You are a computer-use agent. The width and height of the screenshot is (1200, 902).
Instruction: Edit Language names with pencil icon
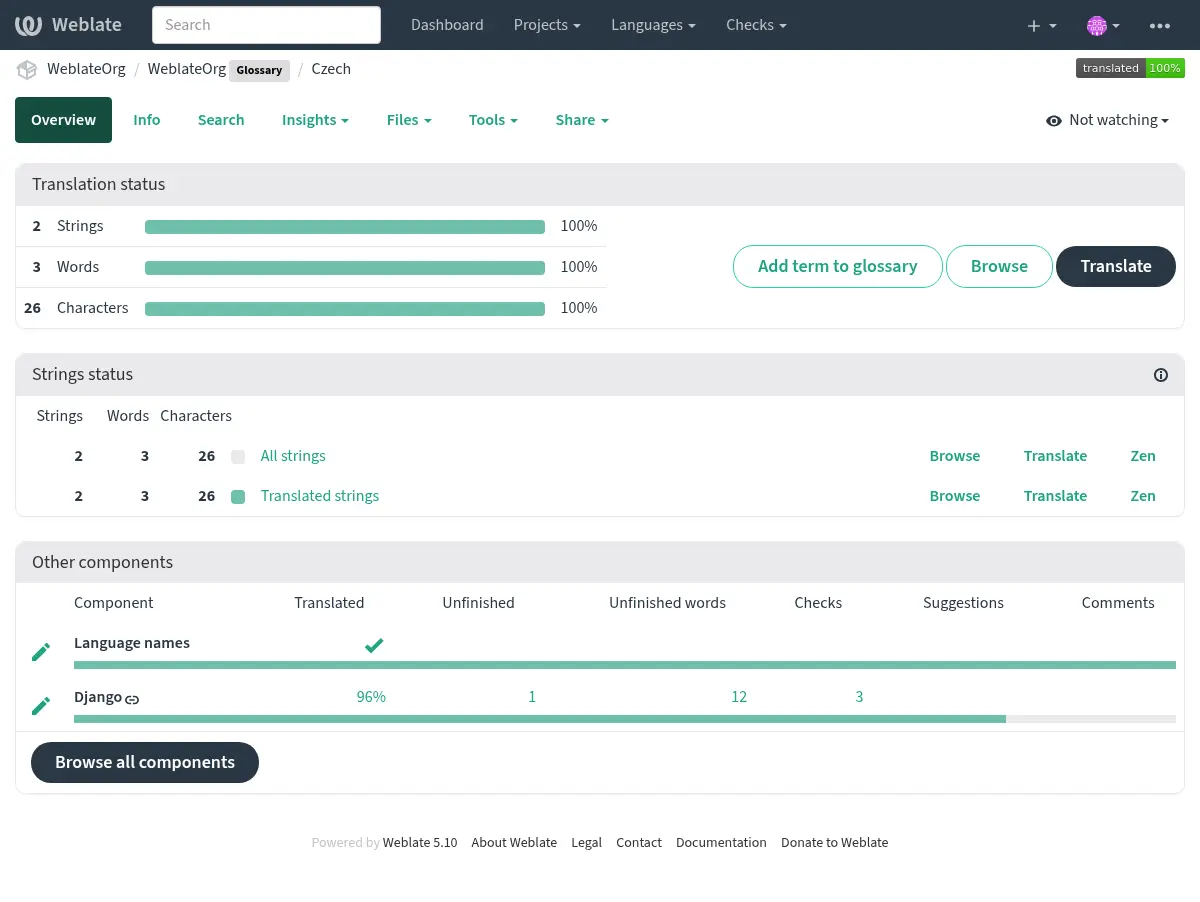tap(41, 652)
